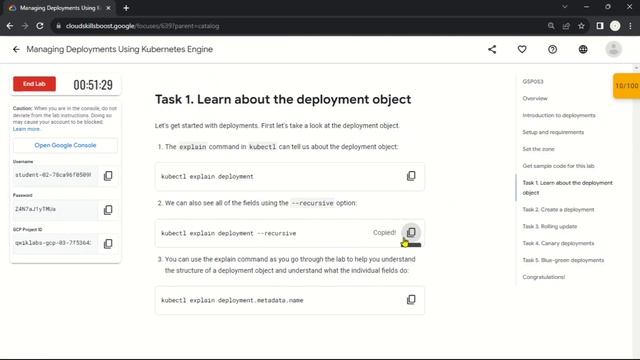
Task: Jump to Introduction to deployments
Action: [559, 116]
